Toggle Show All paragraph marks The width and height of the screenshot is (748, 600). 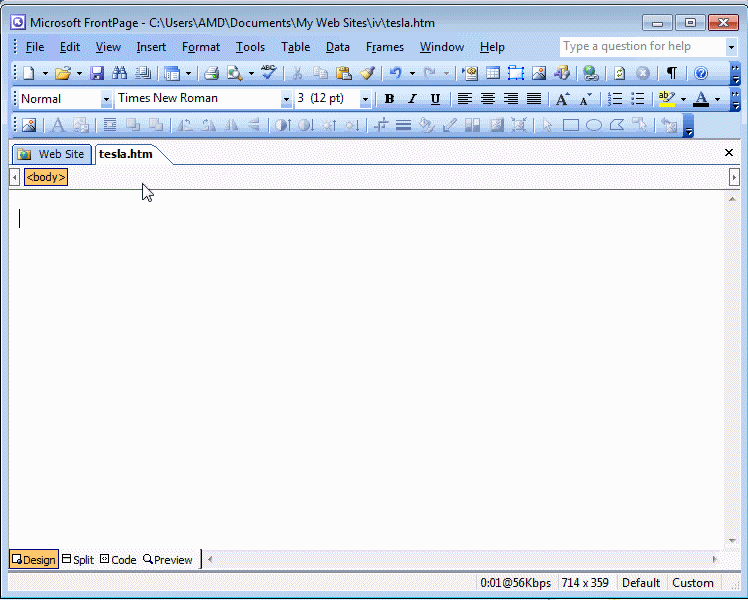point(672,73)
